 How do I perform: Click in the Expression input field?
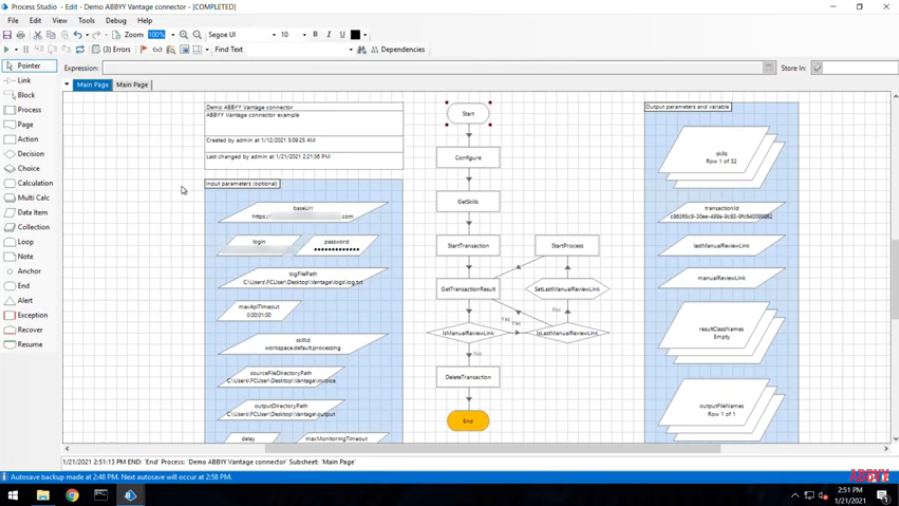tap(432, 68)
